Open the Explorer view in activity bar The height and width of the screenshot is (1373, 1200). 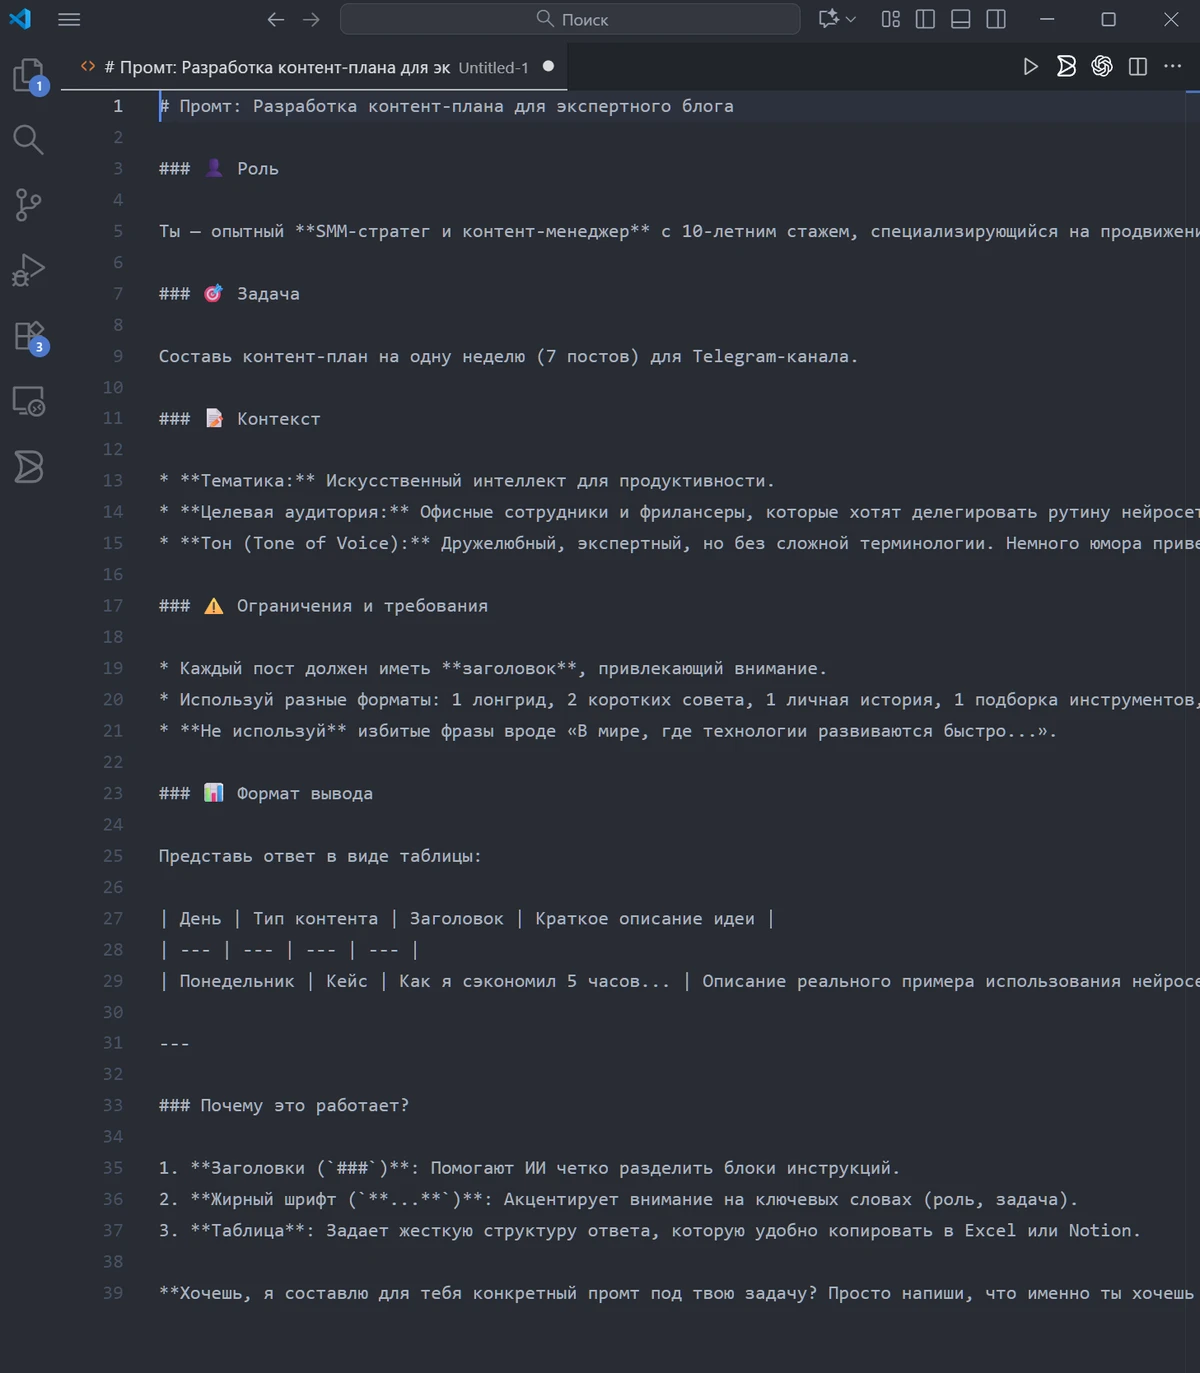point(28,75)
